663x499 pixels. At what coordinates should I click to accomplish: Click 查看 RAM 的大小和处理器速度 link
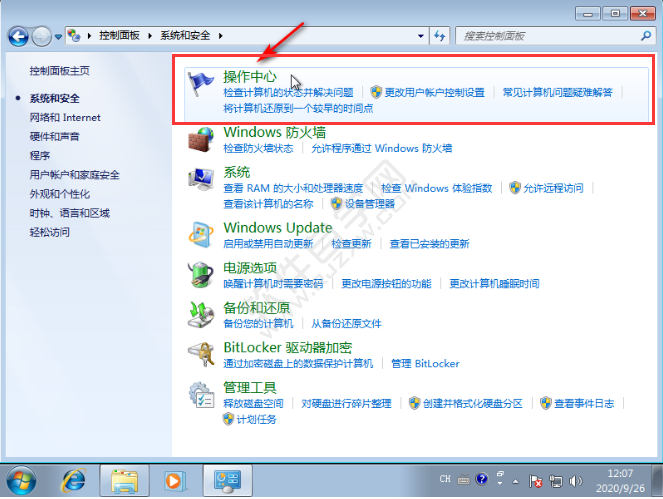point(293,188)
